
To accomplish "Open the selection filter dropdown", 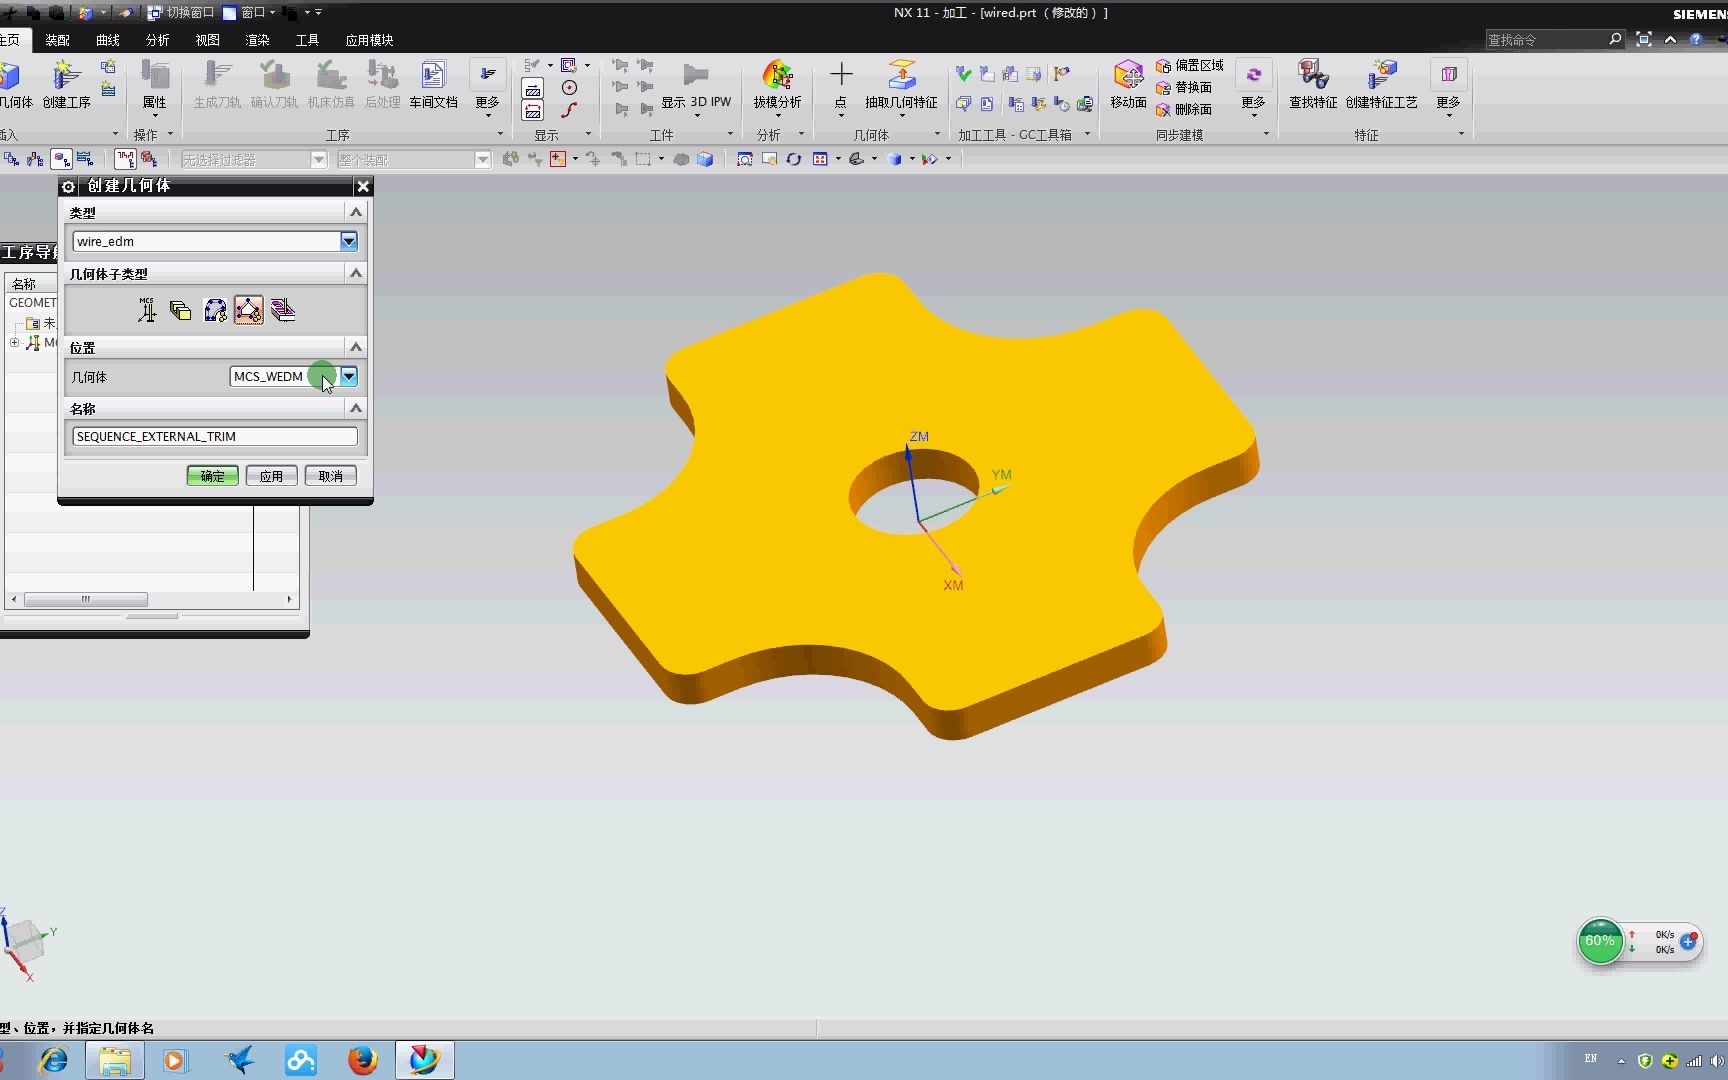I will click(319, 160).
